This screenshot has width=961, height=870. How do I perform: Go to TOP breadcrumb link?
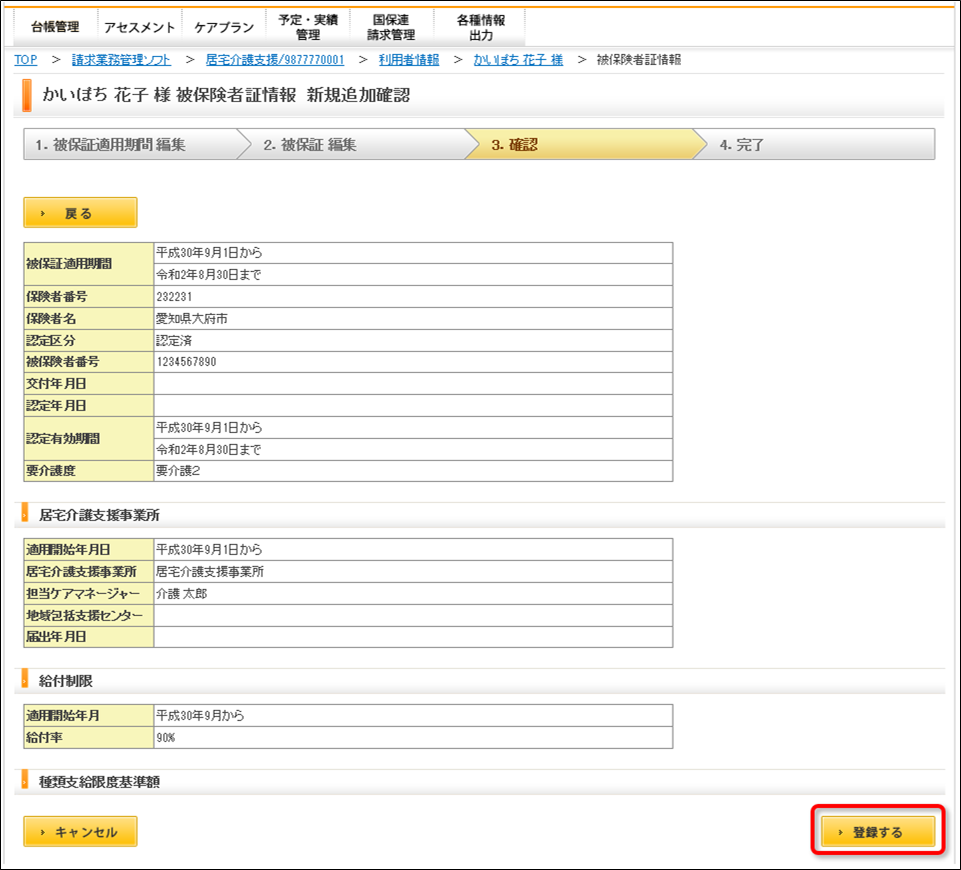coord(26,59)
